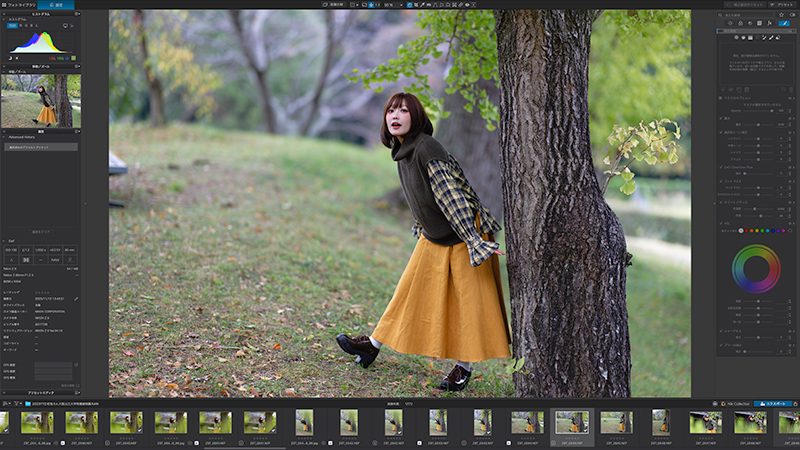Select the blue HSL channel swatch
The height and width of the screenshot is (450, 800).
point(772,231)
